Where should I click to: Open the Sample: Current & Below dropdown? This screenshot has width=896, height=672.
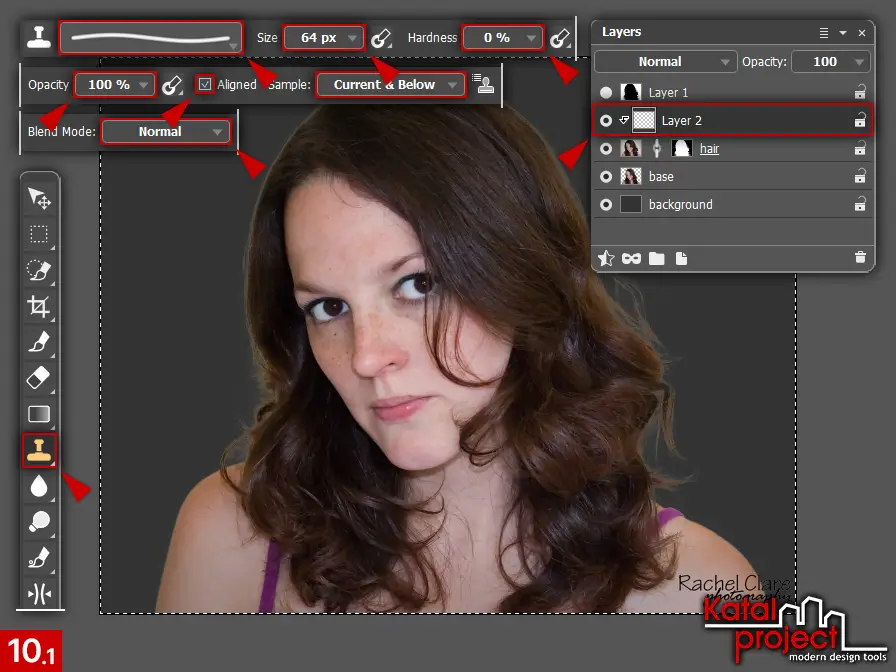pos(389,85)
